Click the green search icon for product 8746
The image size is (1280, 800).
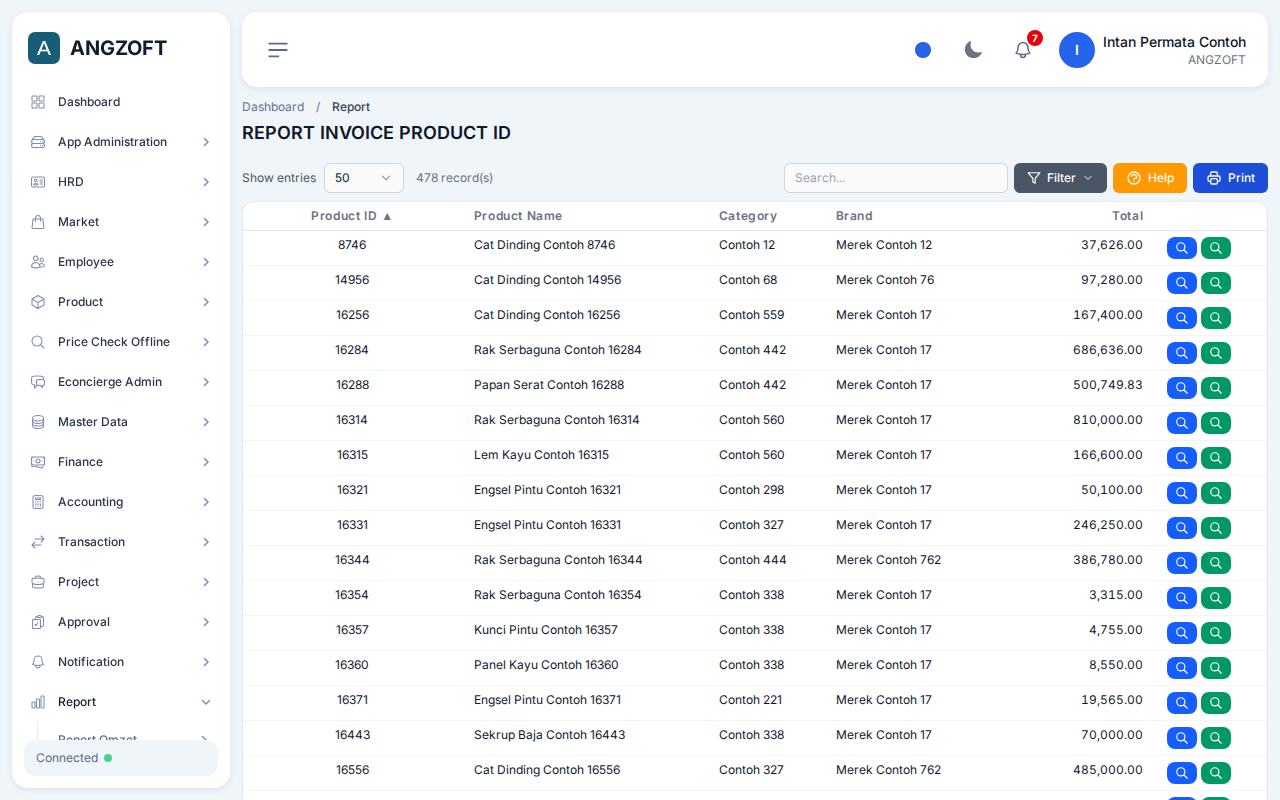click(1216, 248)
